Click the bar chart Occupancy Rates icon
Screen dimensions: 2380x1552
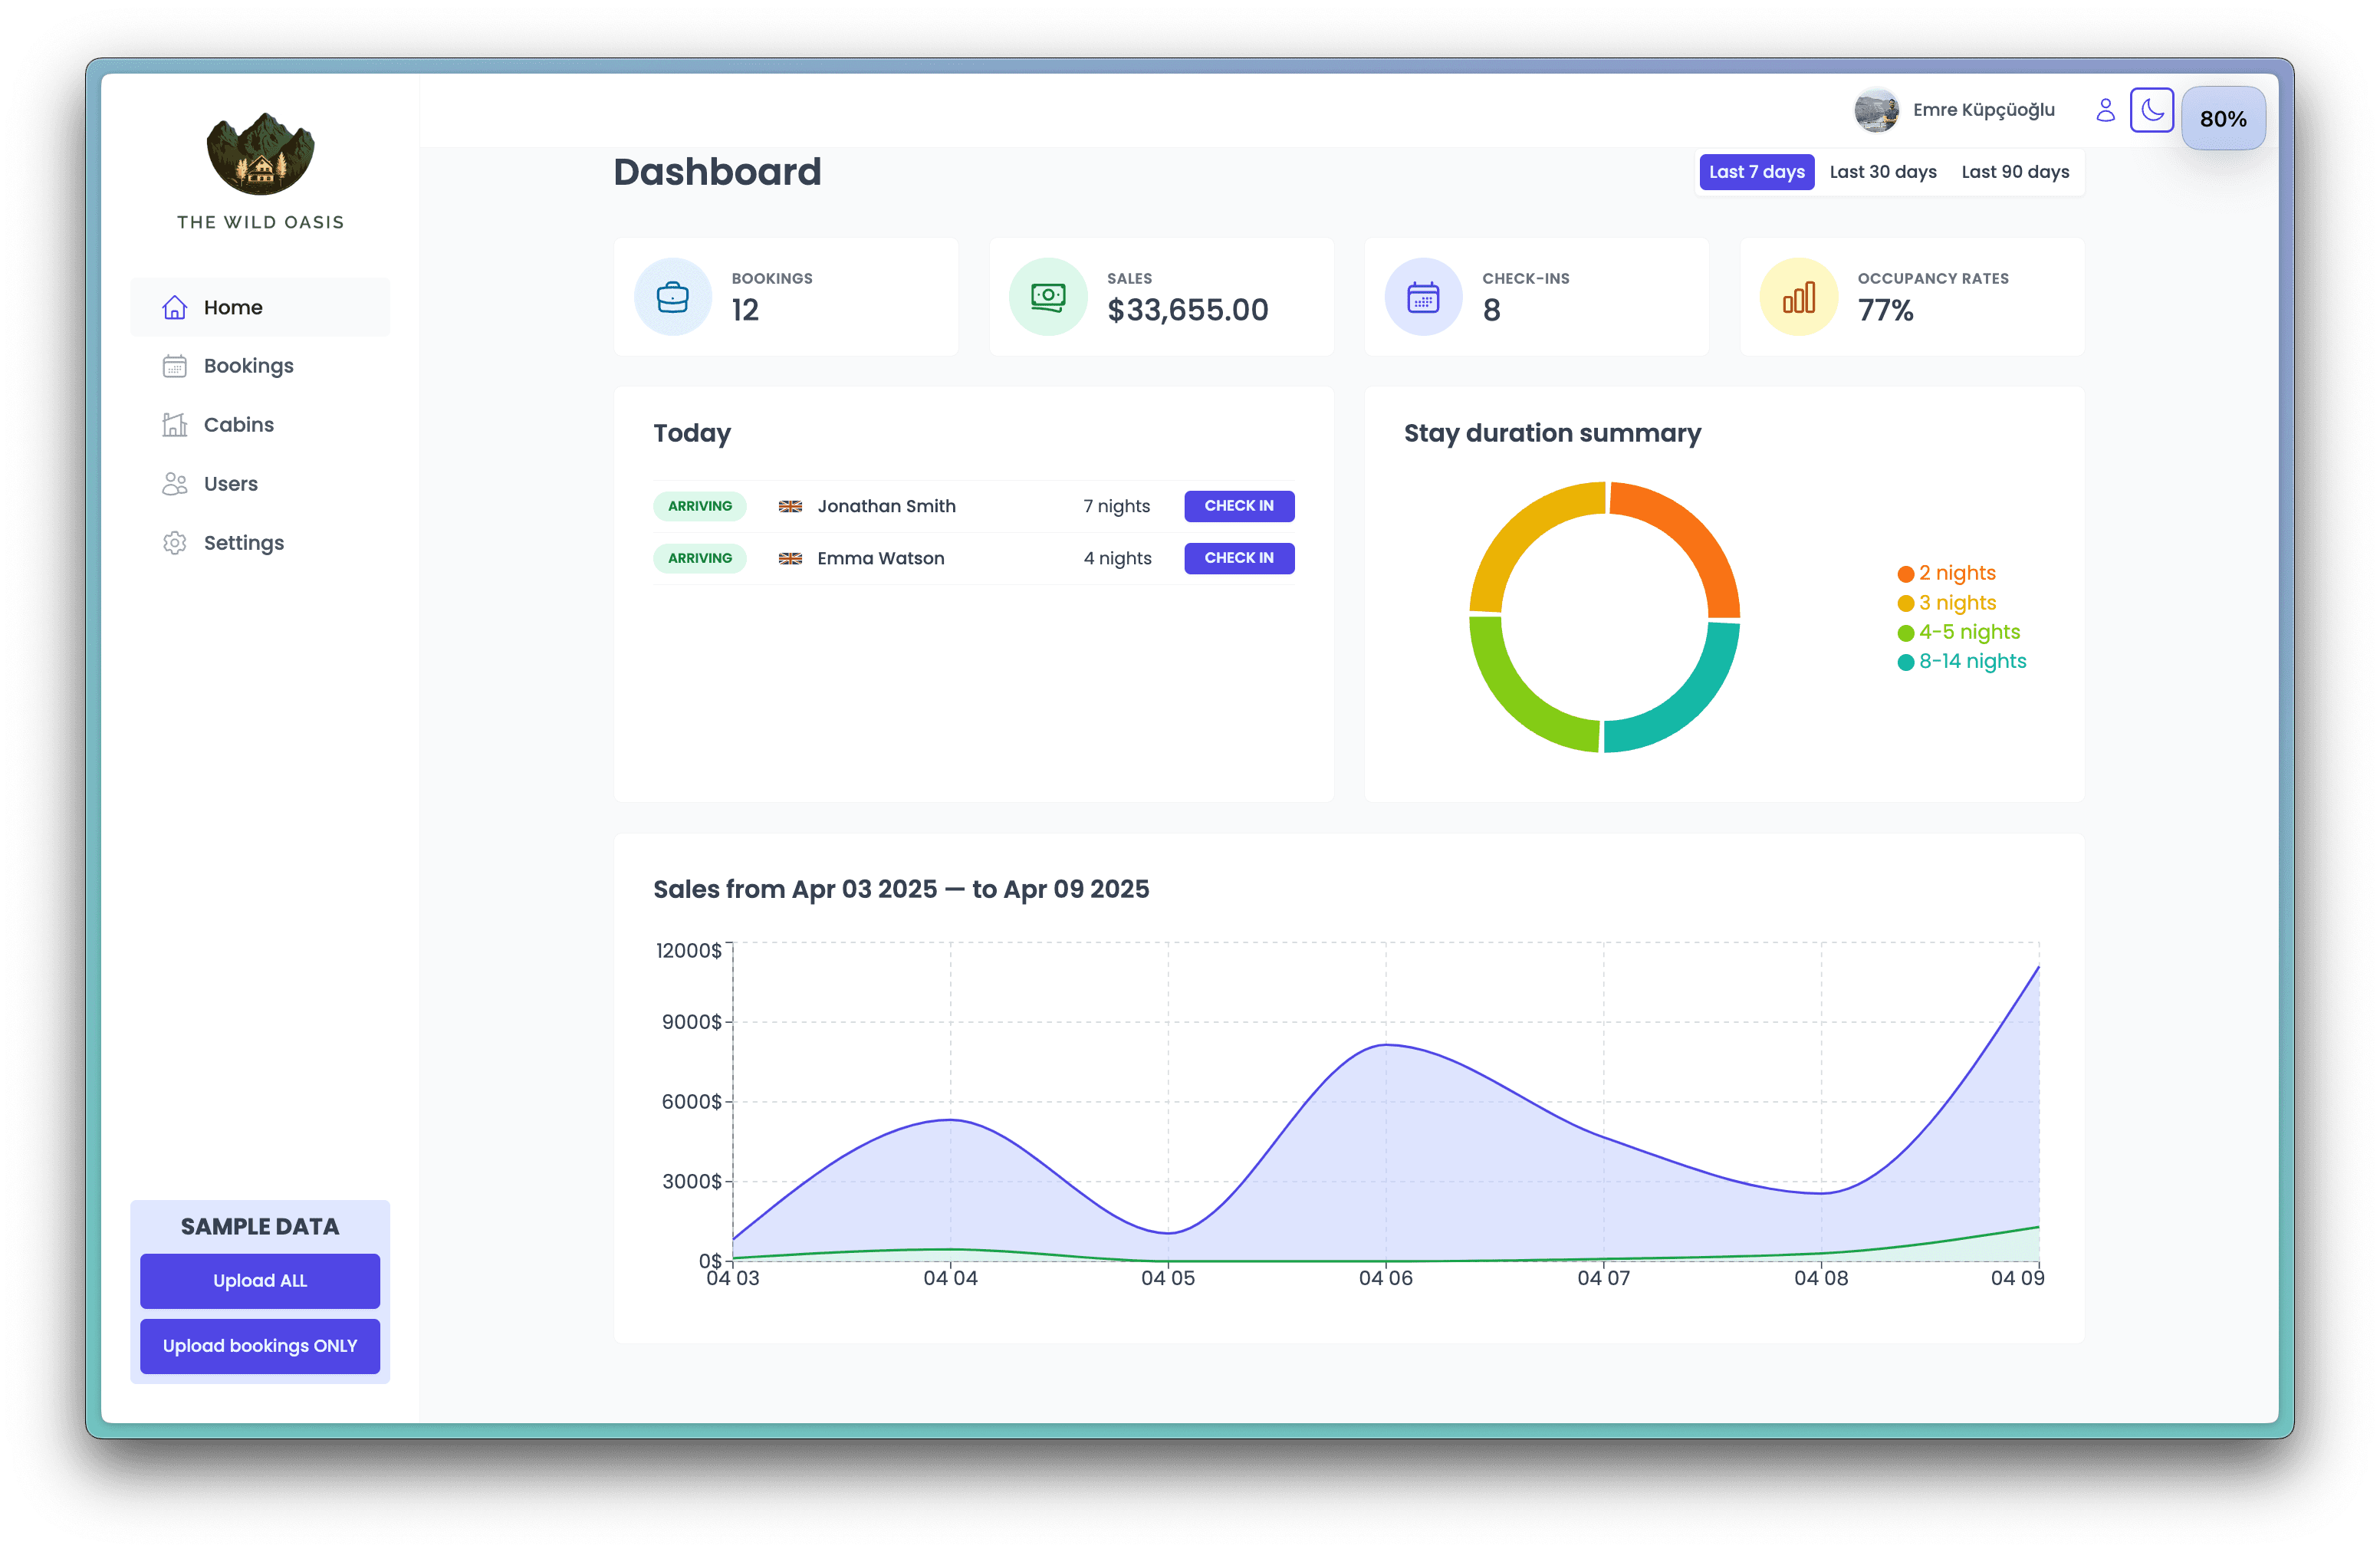point(1798,297)
